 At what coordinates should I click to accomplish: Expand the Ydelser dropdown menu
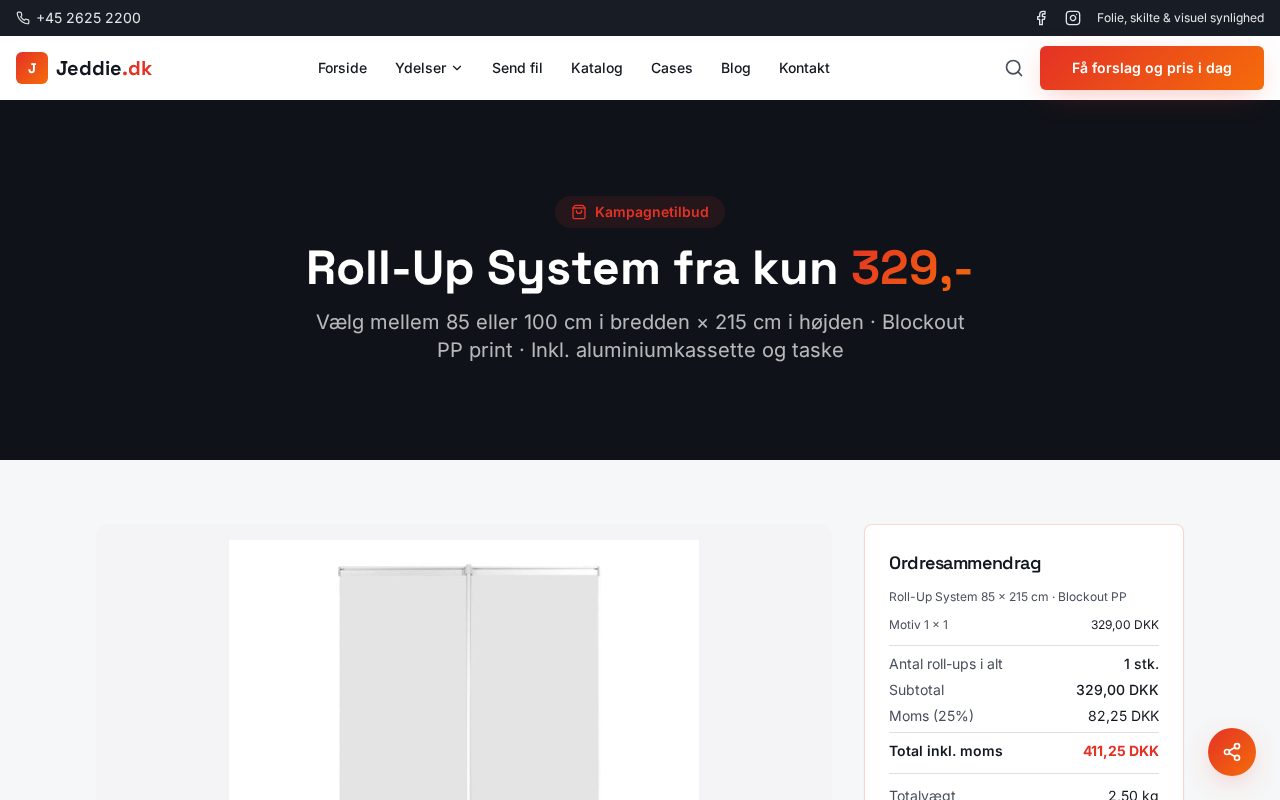420,68
